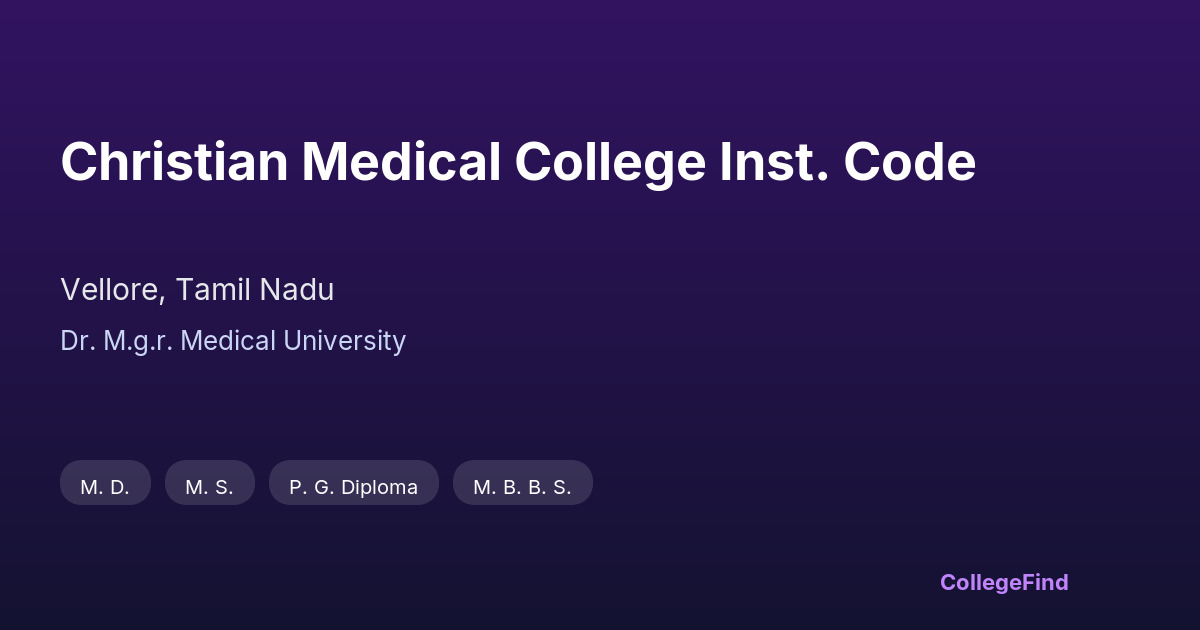
Task: Click the word Medical in the university line
Action: click(228, 341)
